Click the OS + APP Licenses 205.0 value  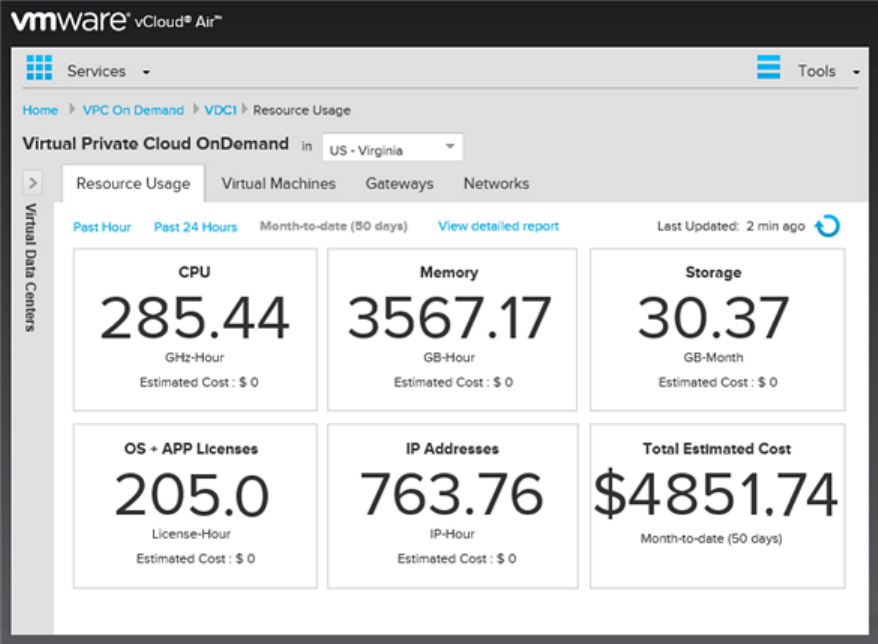(x=192, y=495)
